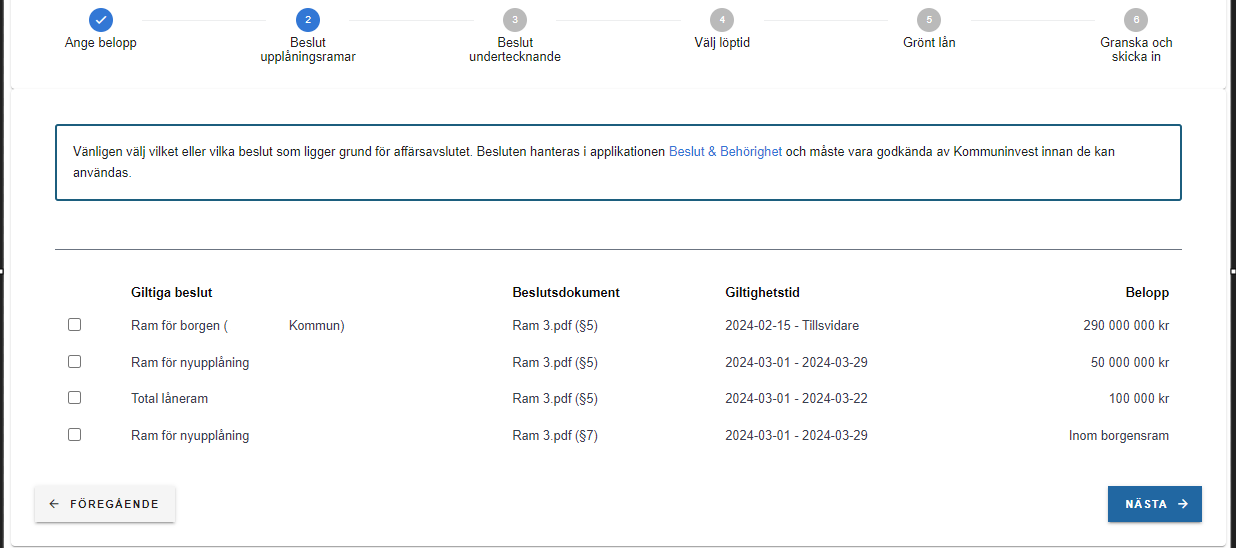Open the Beslut & Behörighet link
The height and width of the screenshot is (548, 1236).
pos(725,152)
